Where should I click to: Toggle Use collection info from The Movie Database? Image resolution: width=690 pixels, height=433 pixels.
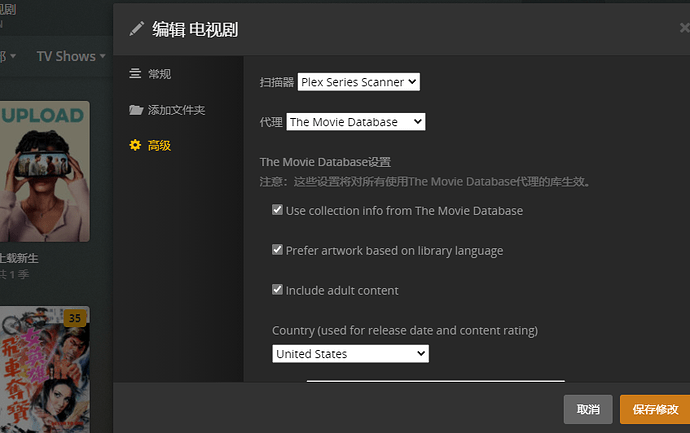pos(277,211)
